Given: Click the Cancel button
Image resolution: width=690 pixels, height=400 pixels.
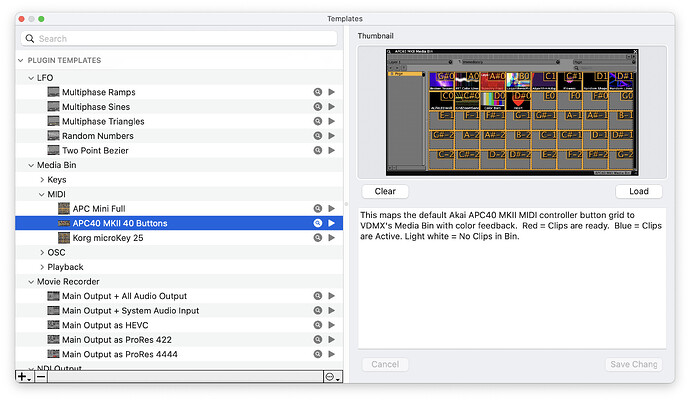Looking at the screenshot, I should pyautogui.click(x=385, y=364).
